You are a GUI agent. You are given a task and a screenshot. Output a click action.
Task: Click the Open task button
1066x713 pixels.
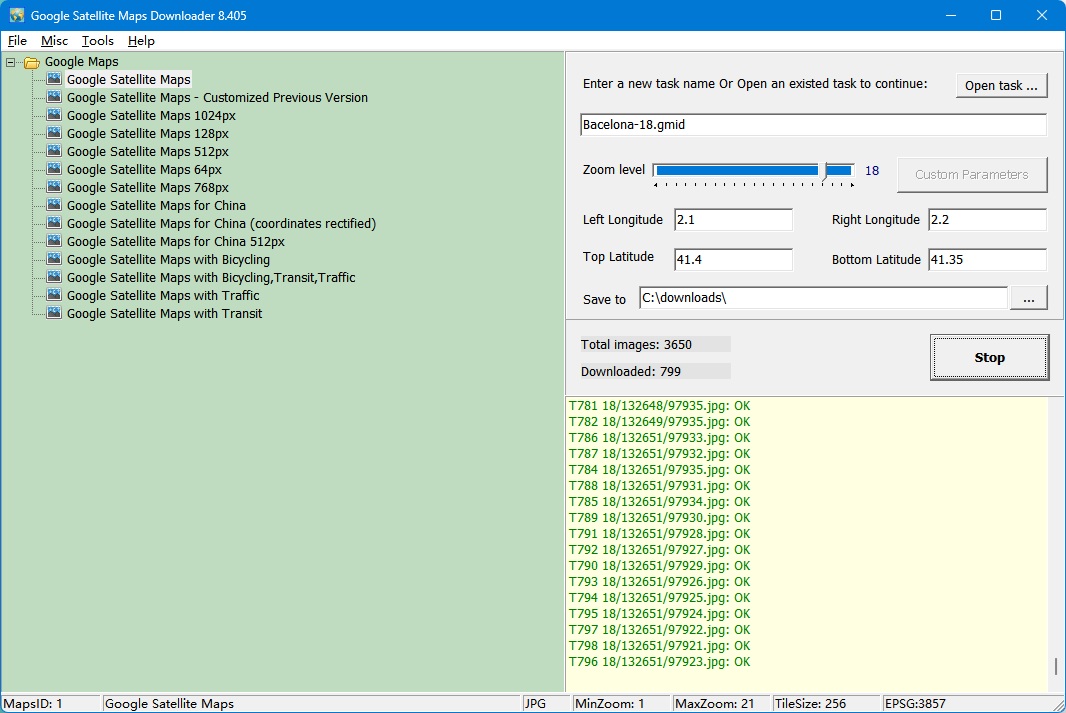(1001, 86)
